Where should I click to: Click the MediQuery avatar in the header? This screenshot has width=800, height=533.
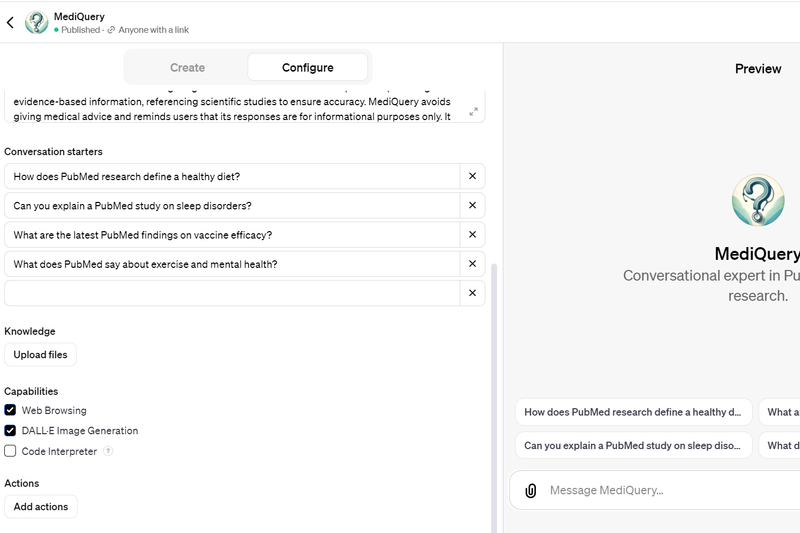pyautogui.click(x=37, y=22)
